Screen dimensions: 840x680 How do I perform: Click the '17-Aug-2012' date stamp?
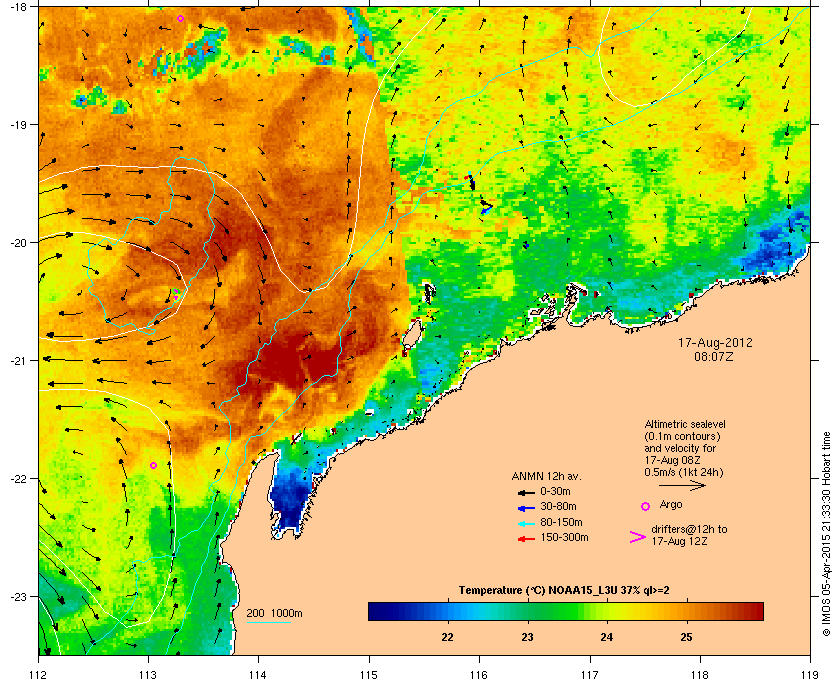pos(715,343)
